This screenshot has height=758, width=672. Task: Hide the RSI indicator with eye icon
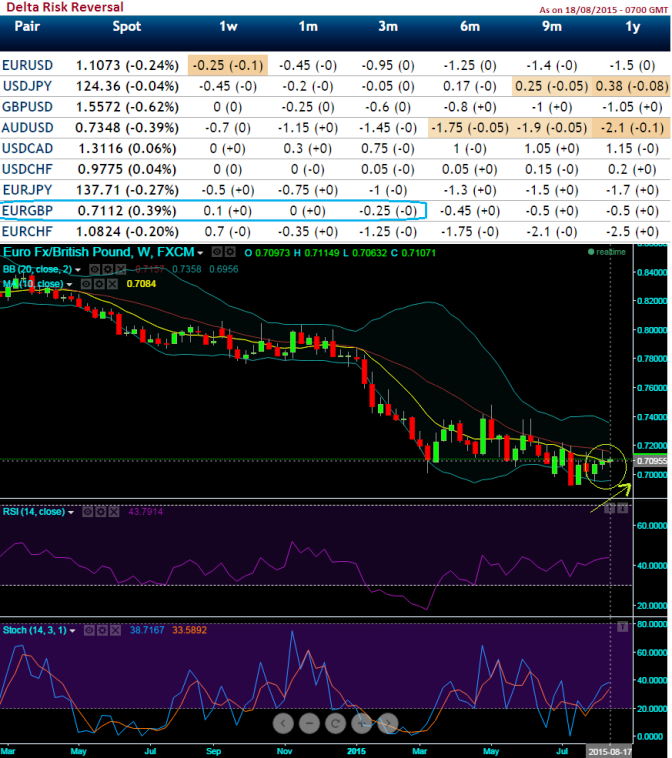click(x=87, y=512)
